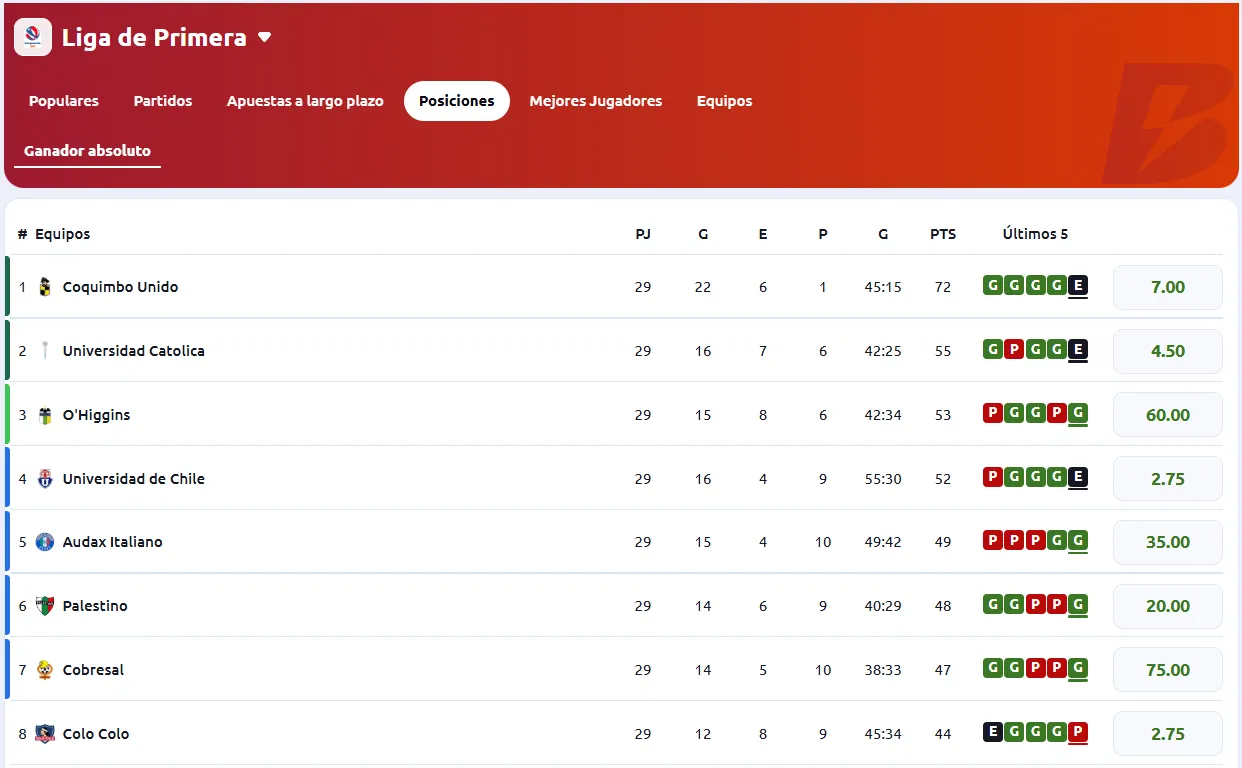
Task: Pick the 4.50 odds for Universidad Catolica
Action: tap(1167, 351)
